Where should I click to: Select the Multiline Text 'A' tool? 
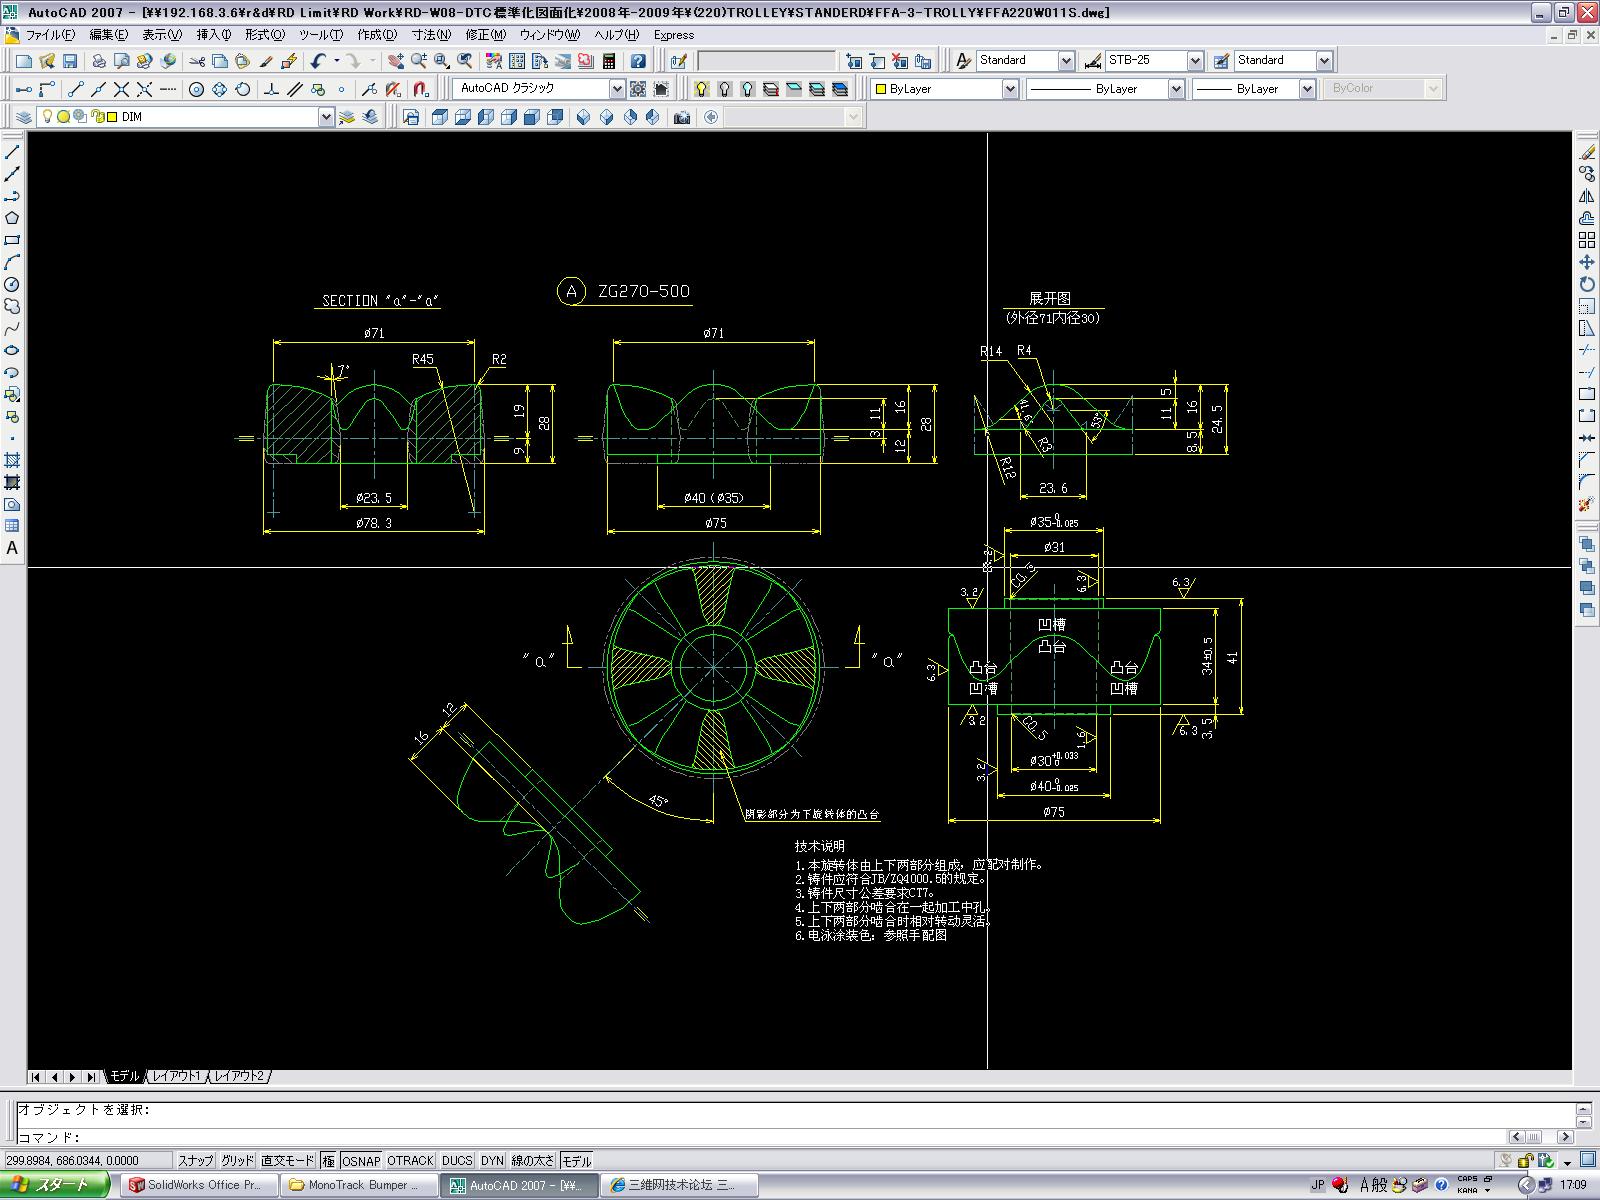point(12,548)
